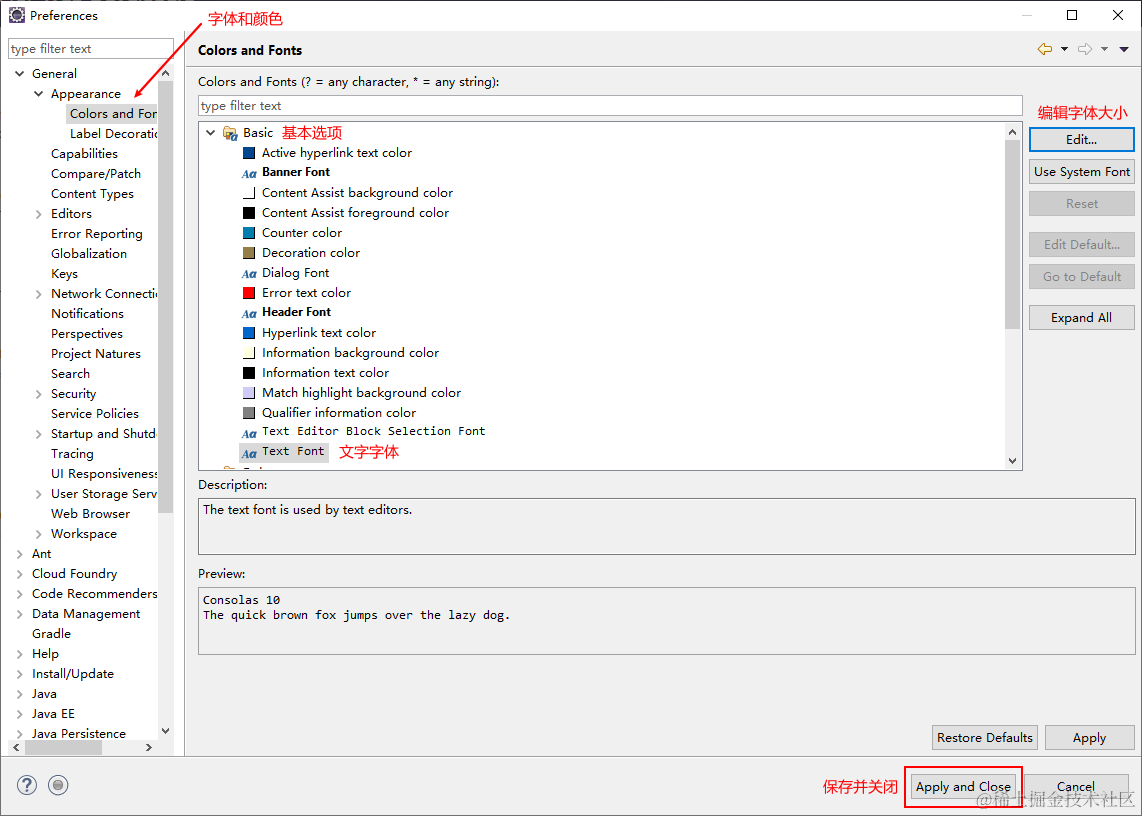Viewport: 1142px width, 816px height.
Task: Expand the Network Connections node
Action: [39, 294]
